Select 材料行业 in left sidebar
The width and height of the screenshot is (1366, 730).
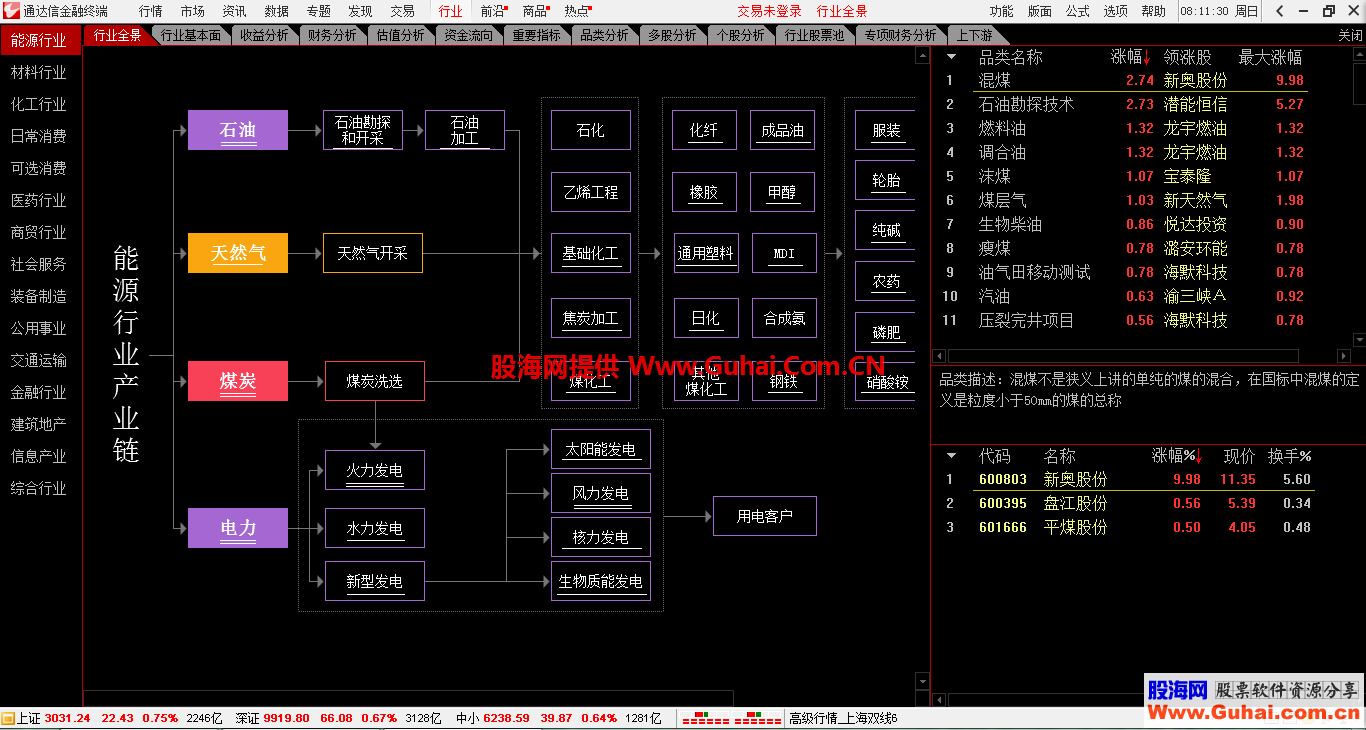pyautogui.click(x=39, y=72)
